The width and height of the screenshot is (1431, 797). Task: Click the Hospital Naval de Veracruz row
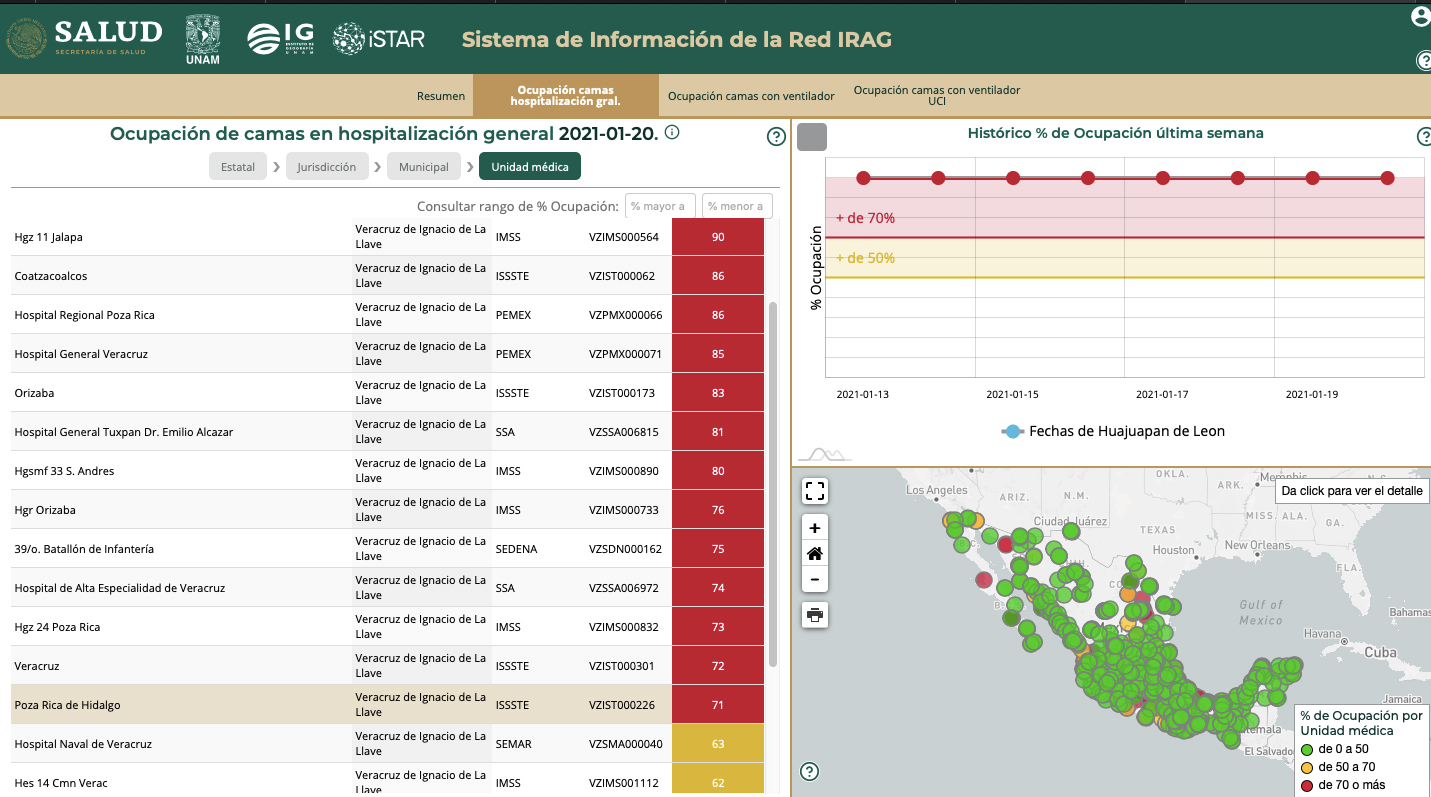(x=387, y=744)
